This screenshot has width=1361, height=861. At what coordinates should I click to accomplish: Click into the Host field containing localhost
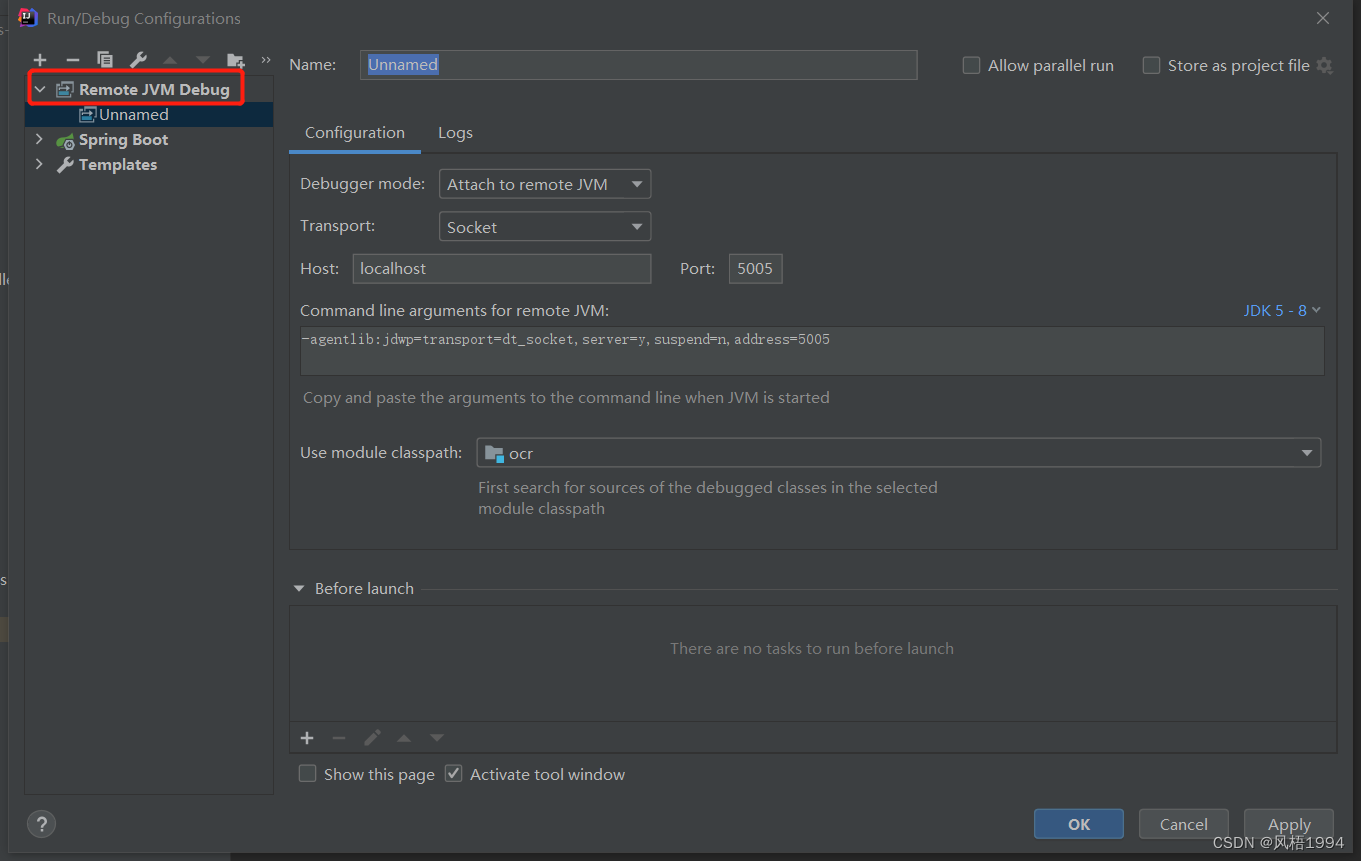pyautogui.click(x=502, y=268)
